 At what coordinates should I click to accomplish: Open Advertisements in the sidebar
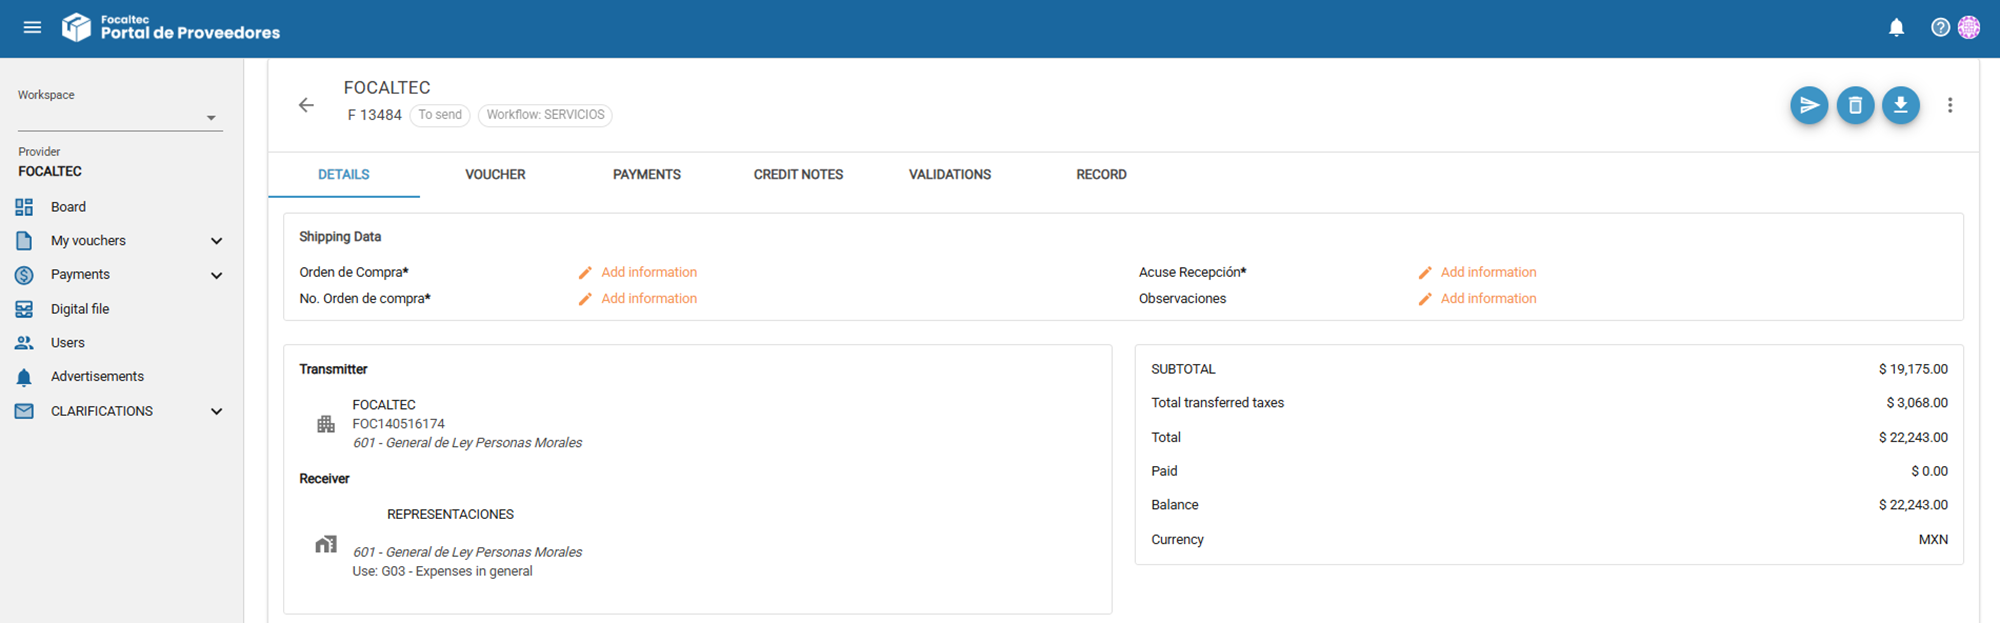[x=97, y=376]
